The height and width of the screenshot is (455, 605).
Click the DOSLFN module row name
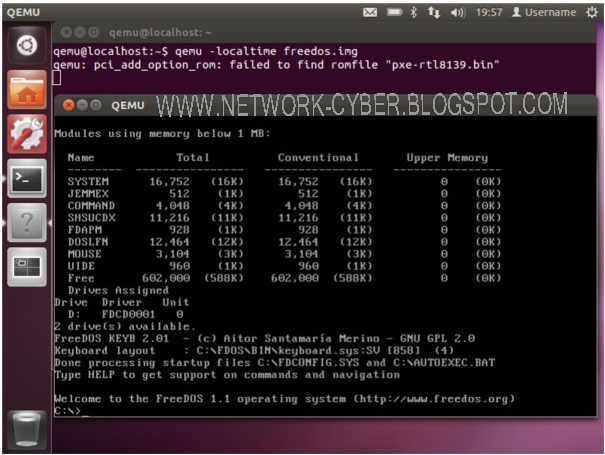[x=88, y=242]
